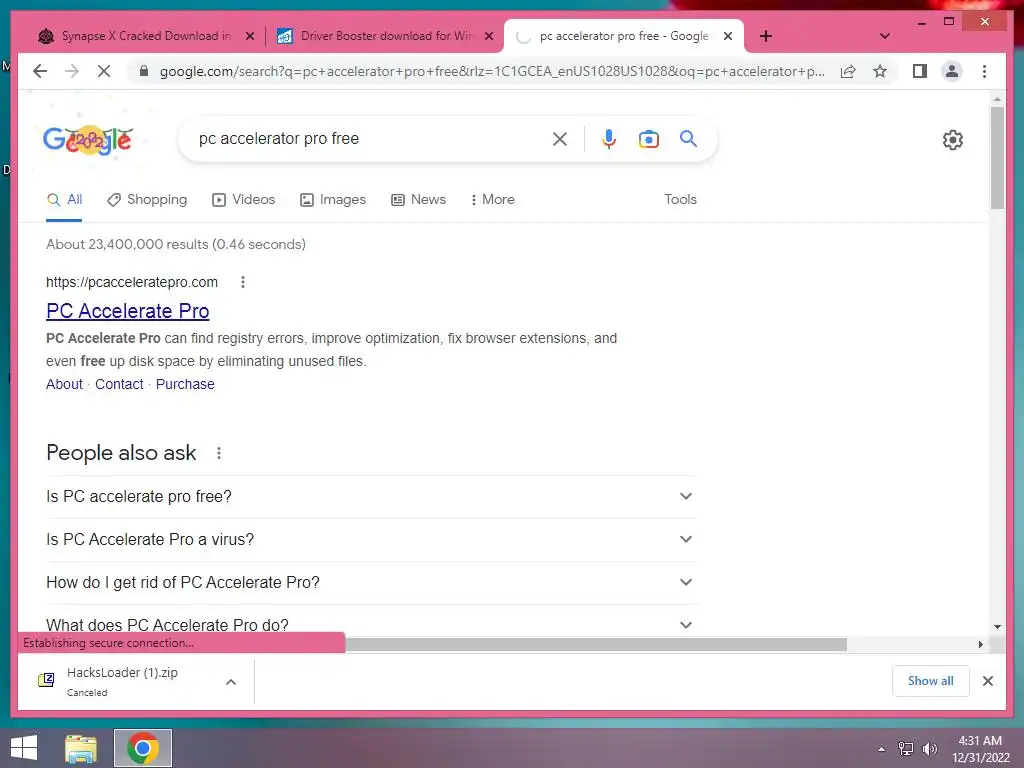Open a new tab with plus button
1024x768 pixels.
766,36
